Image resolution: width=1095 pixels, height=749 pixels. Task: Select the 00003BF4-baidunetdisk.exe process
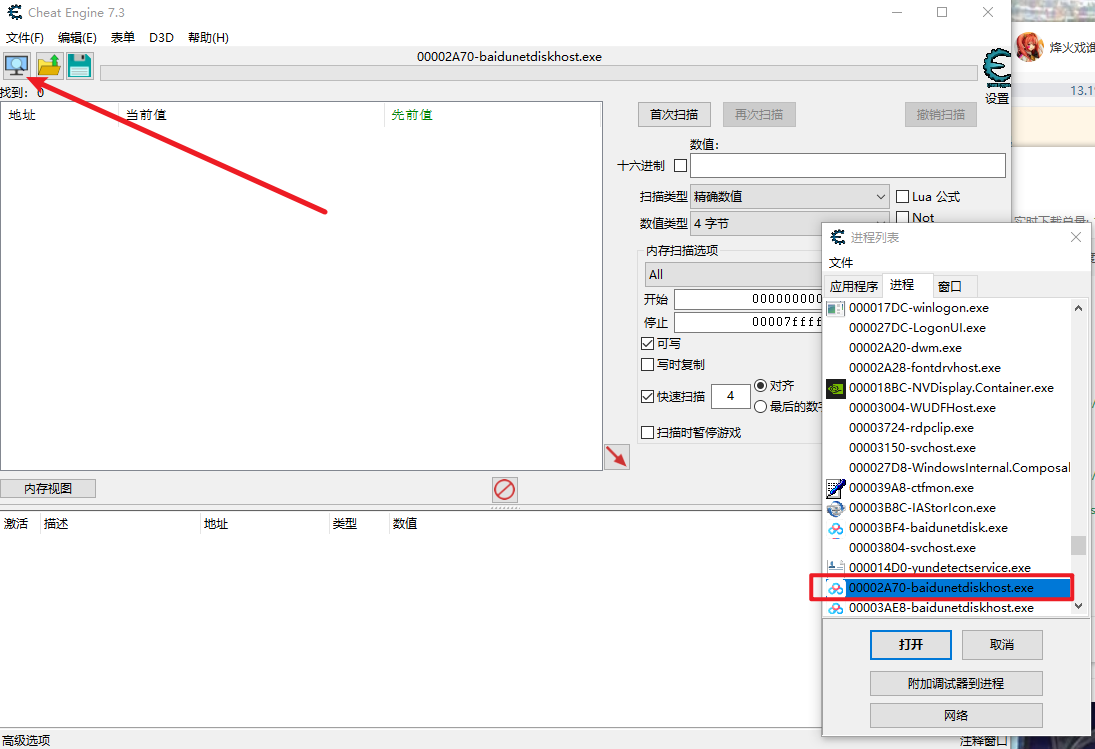click(x=927, y=528)
